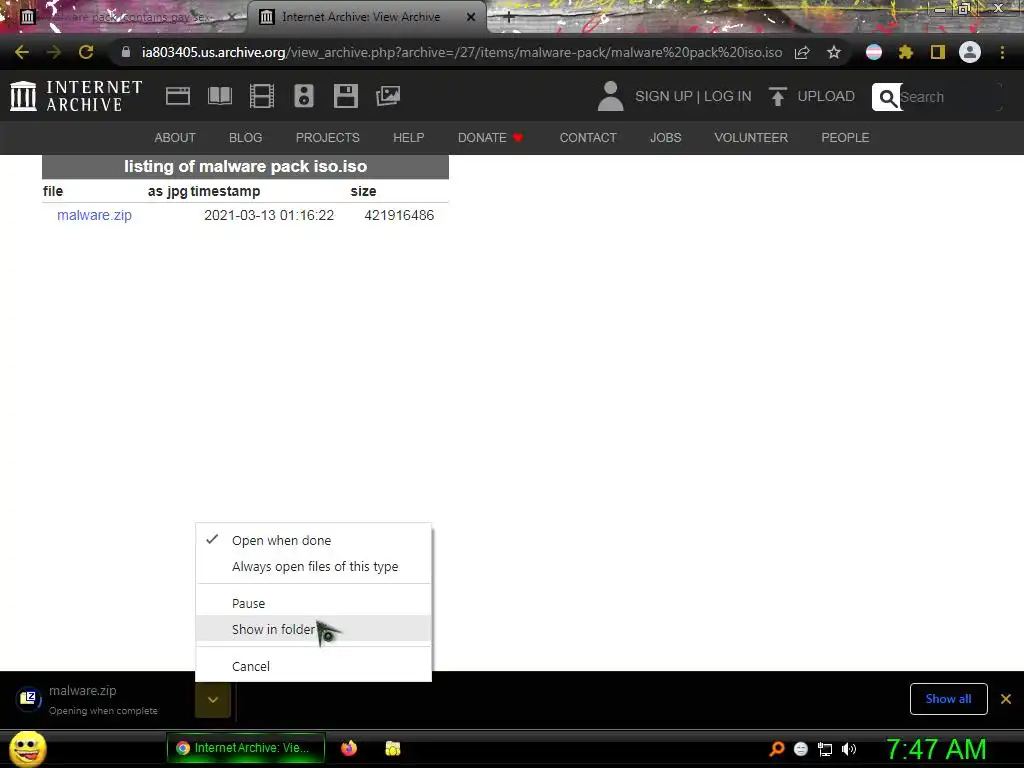The width and height of the screenshot is (1024, 768).
Task: Click the upload arrow icon
Action: click(777, 96)
